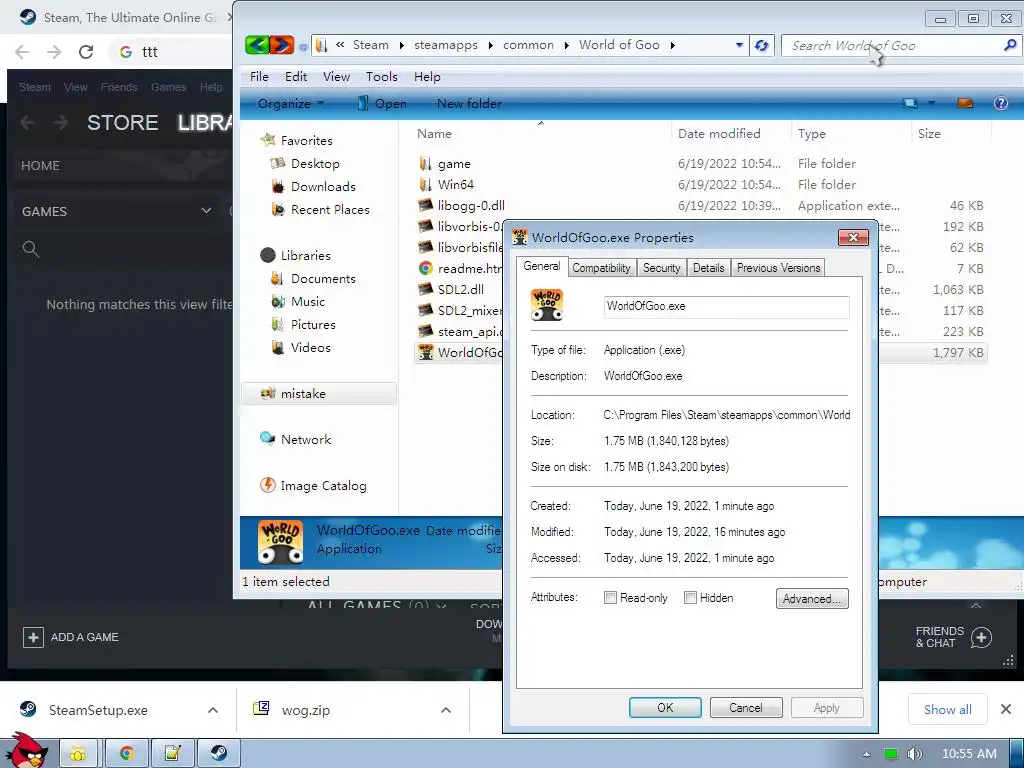Open Pictures library
This screenshot has width=1024, height=768.
pos(313,324)
